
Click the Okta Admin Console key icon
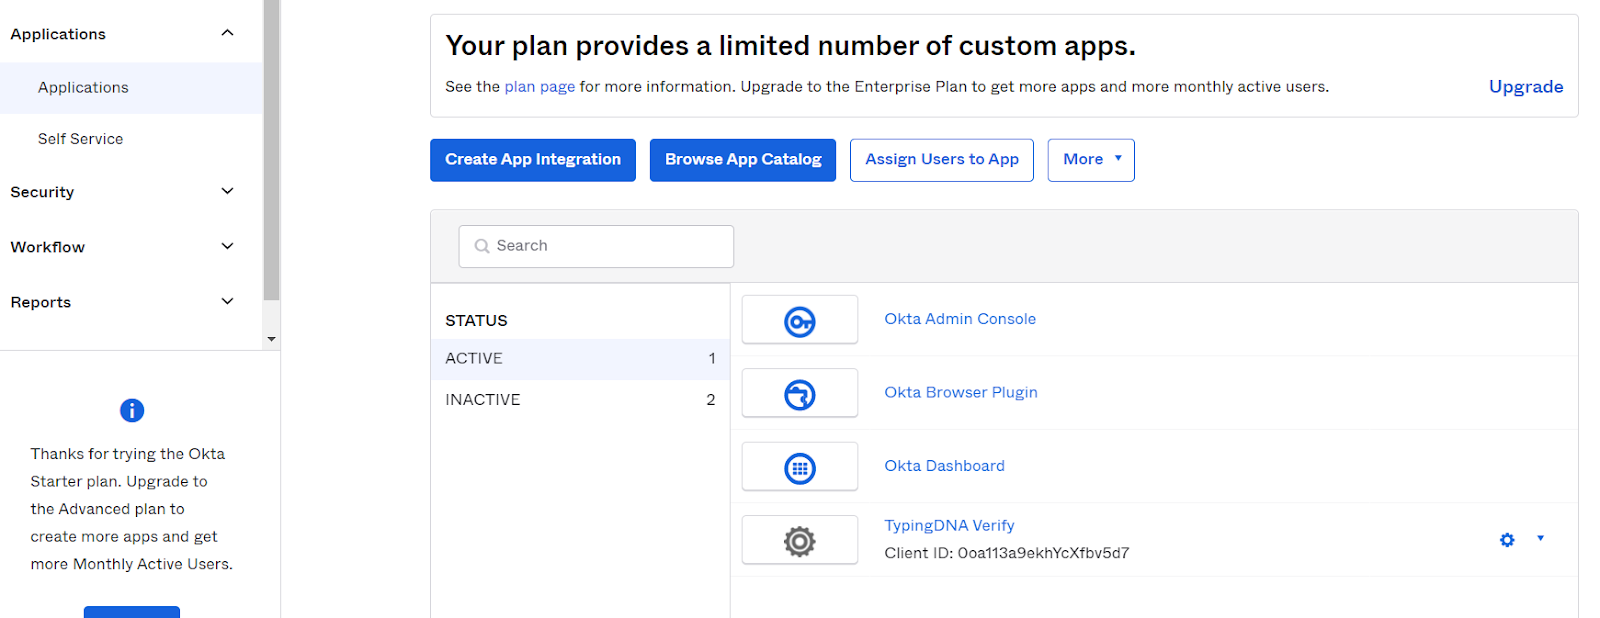point(799,321)
